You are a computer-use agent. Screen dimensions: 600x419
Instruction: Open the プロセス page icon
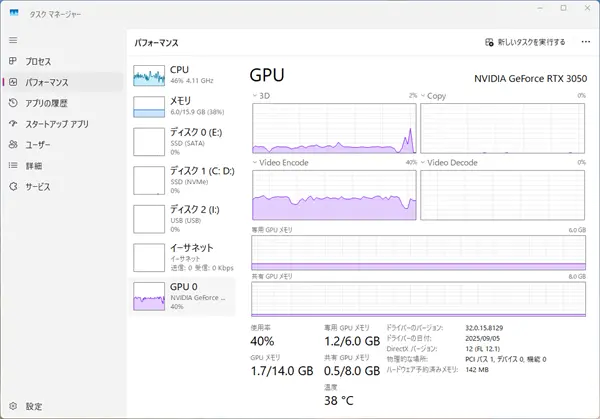point(13,61)
